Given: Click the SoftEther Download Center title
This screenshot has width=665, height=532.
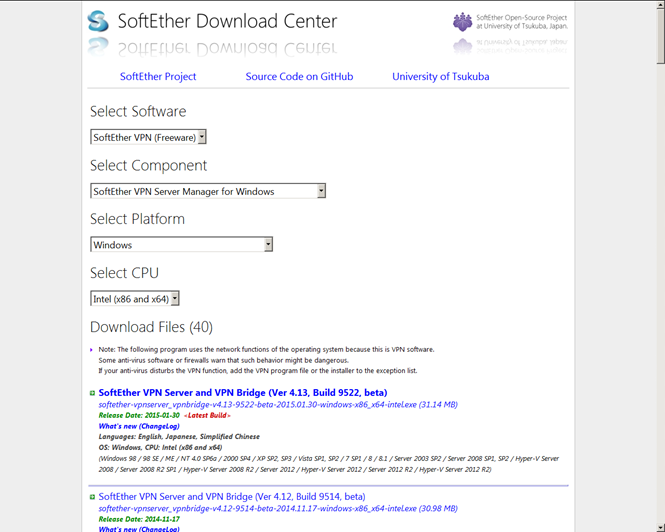Looking at the screenshot, I should [227, 21].
